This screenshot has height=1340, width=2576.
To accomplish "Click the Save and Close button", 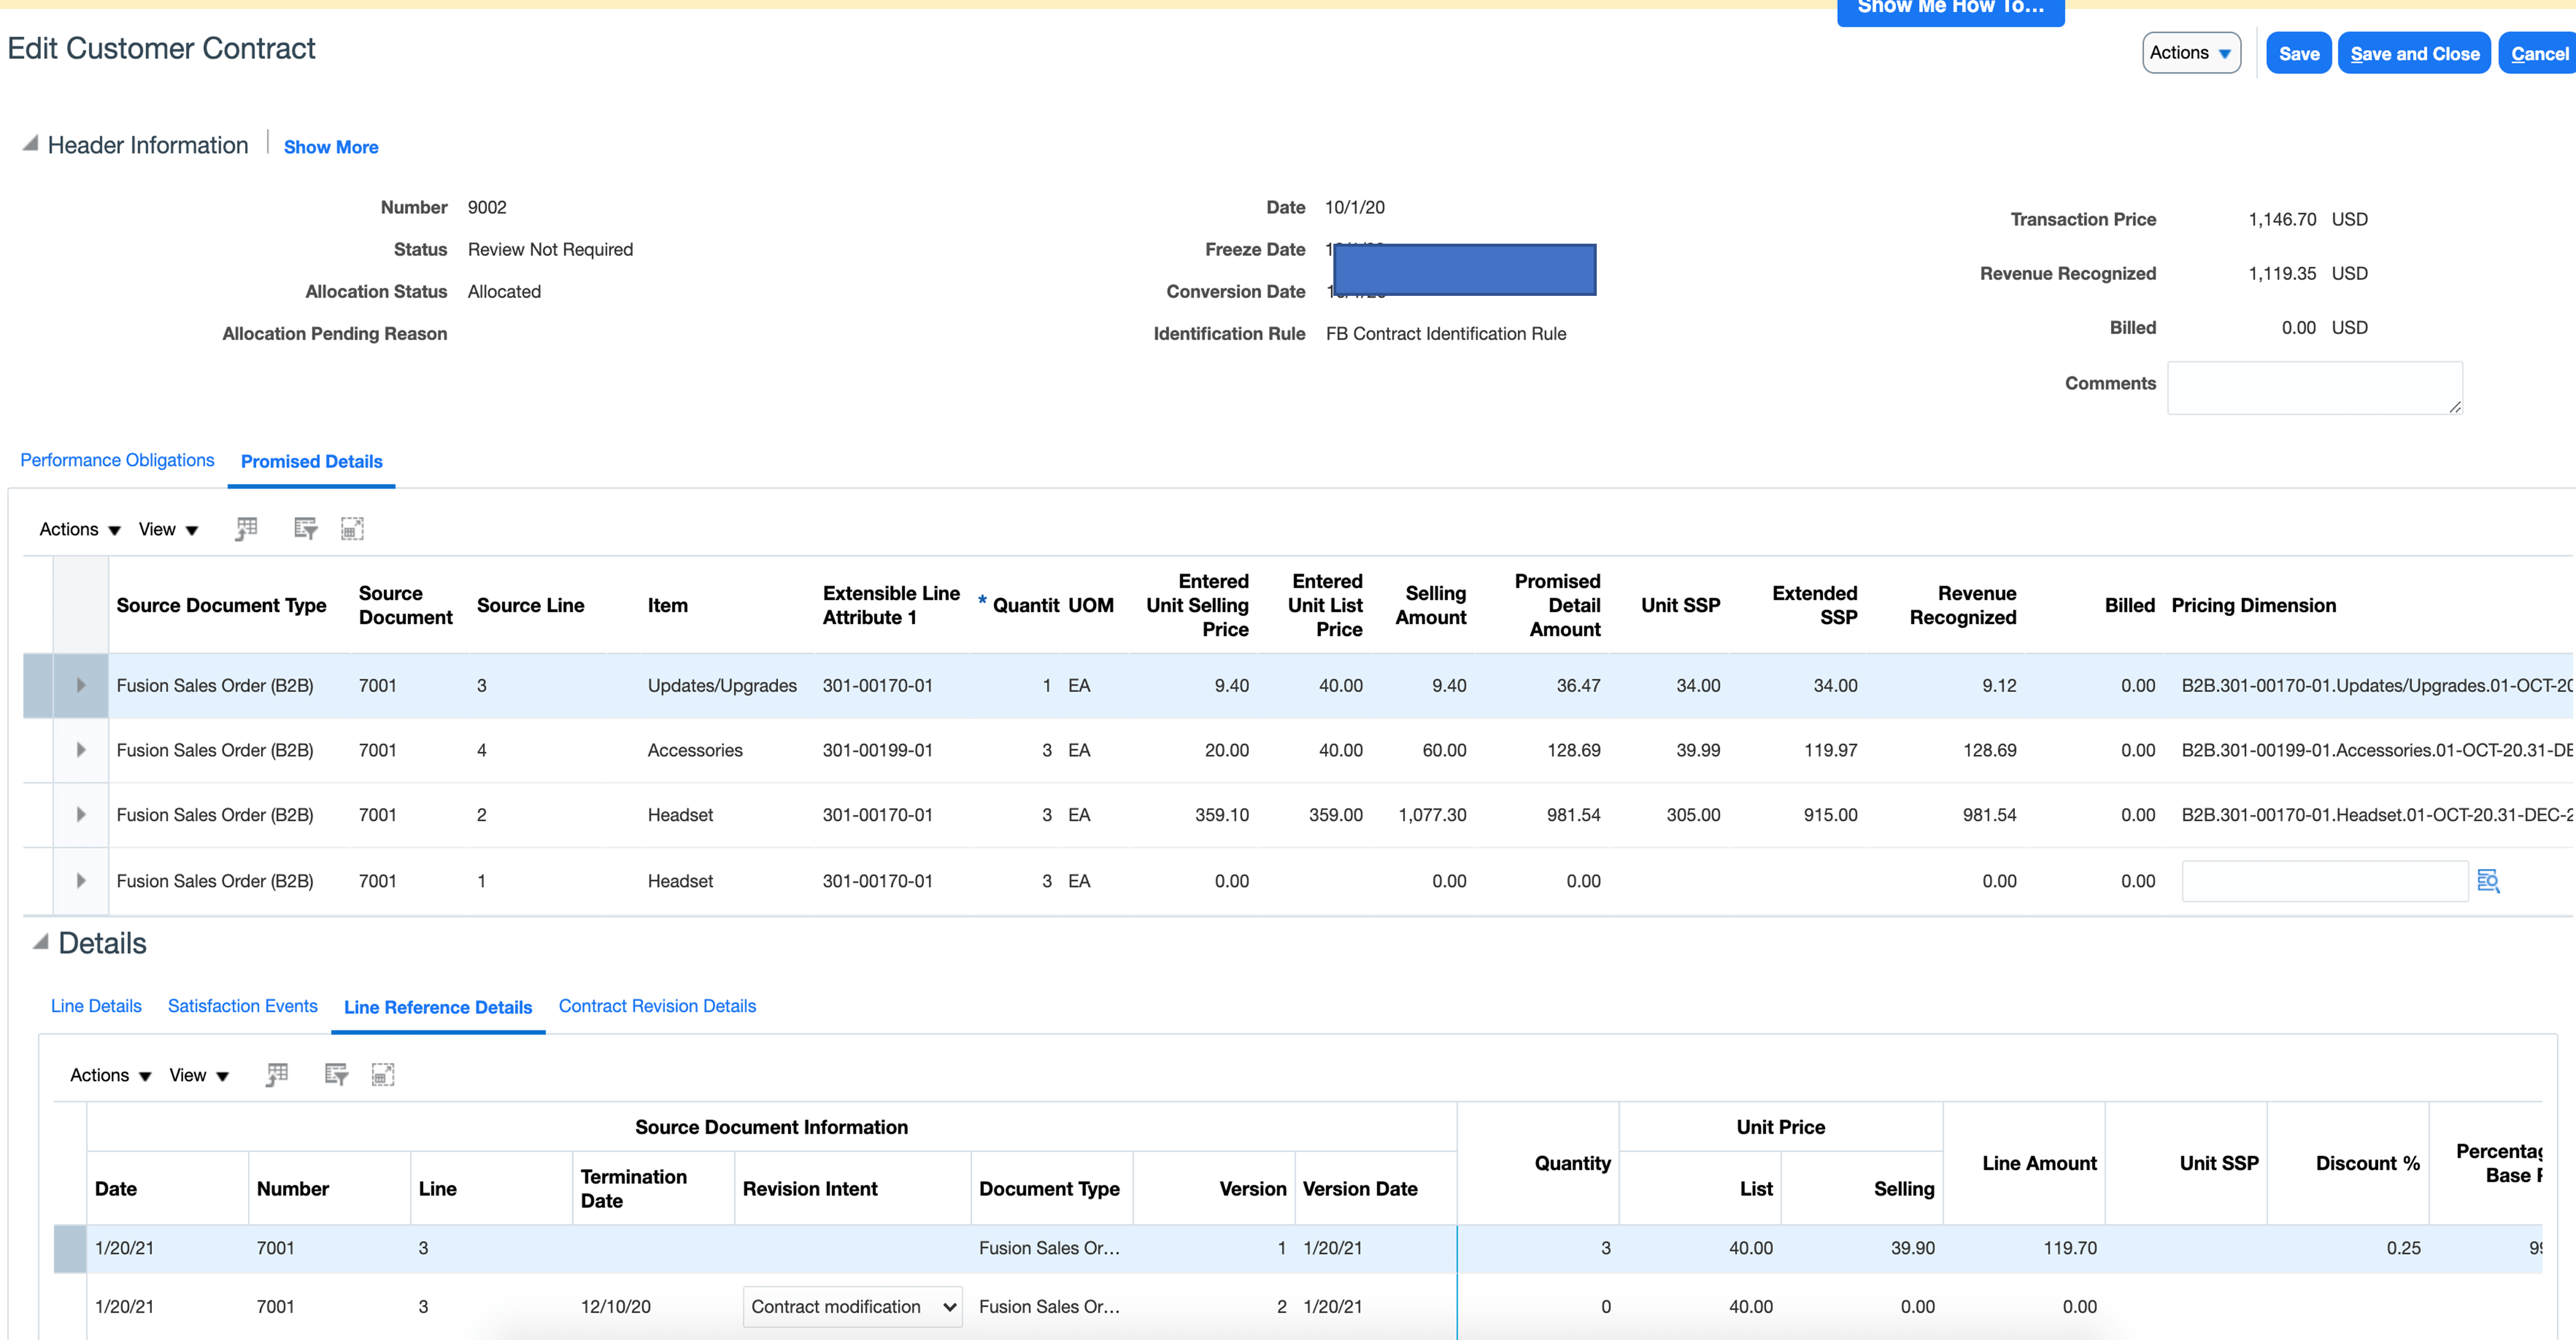I will (2414, 54).
